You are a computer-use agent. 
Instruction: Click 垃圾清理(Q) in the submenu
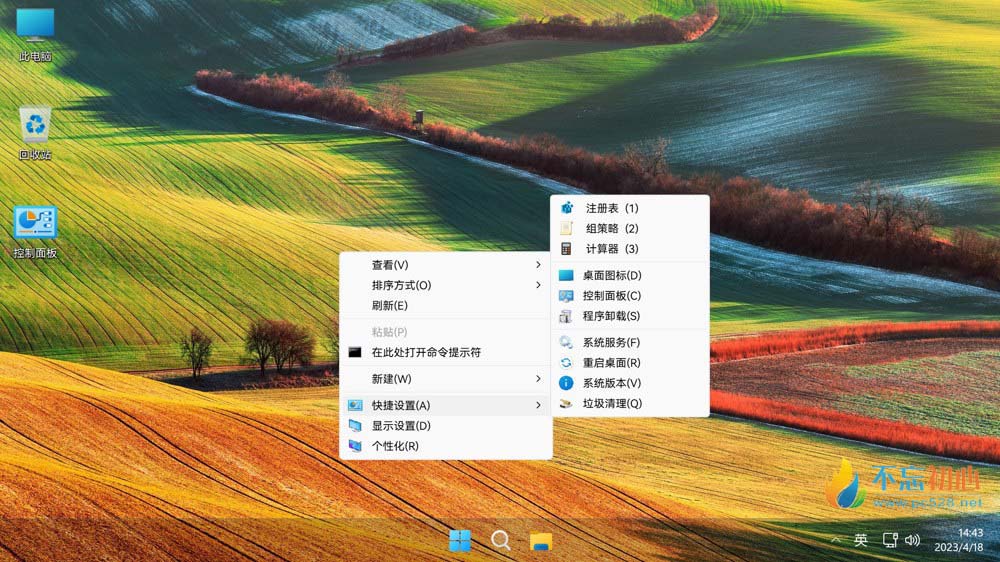tap(611, 403)
